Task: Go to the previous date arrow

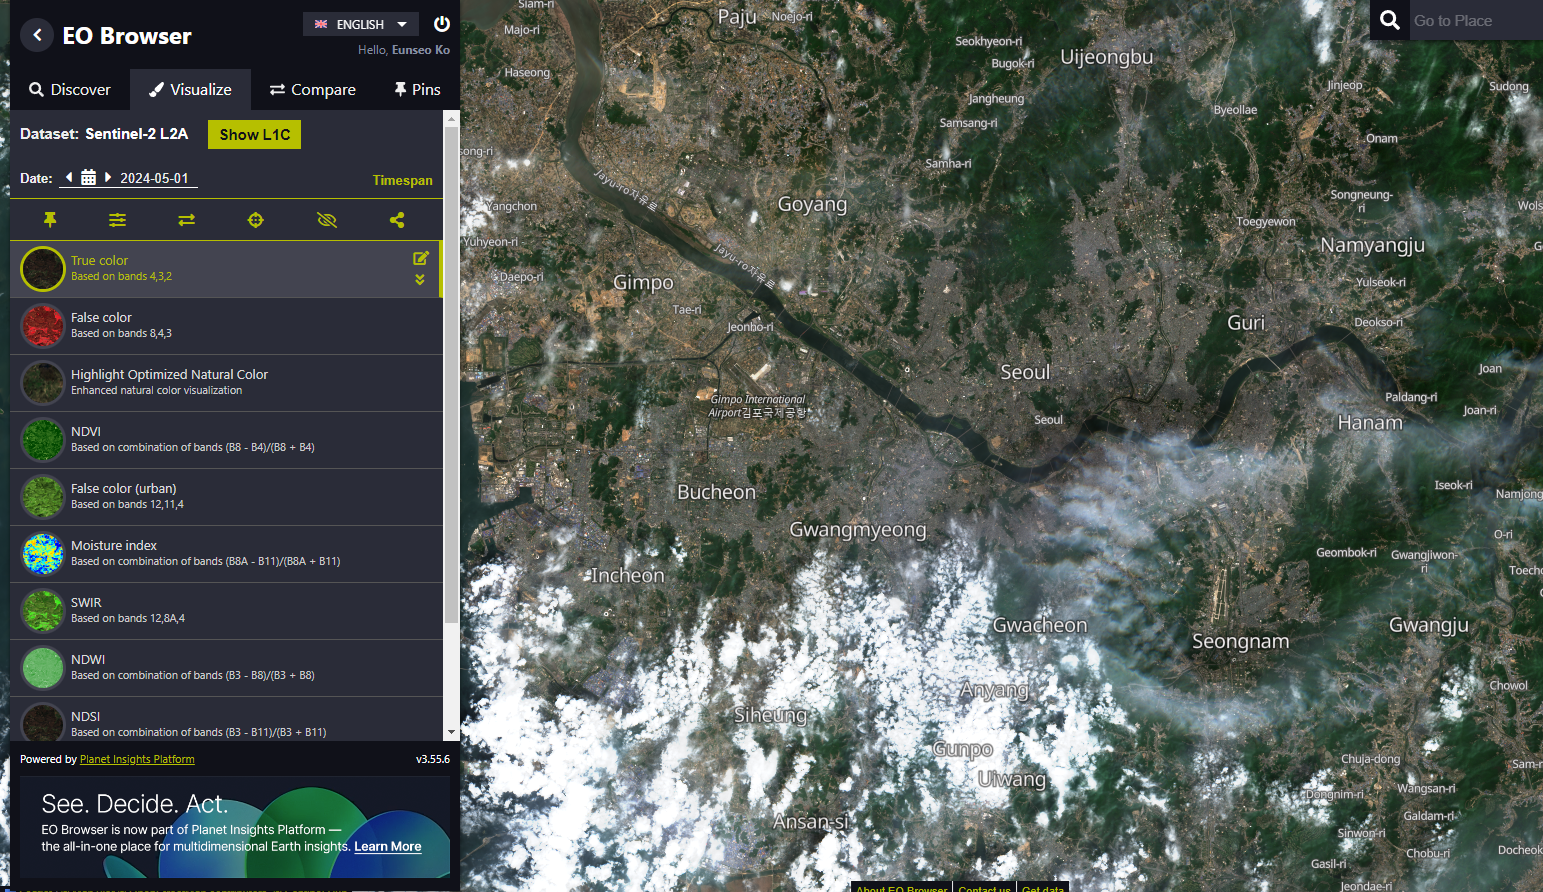Action: [69, 177]
